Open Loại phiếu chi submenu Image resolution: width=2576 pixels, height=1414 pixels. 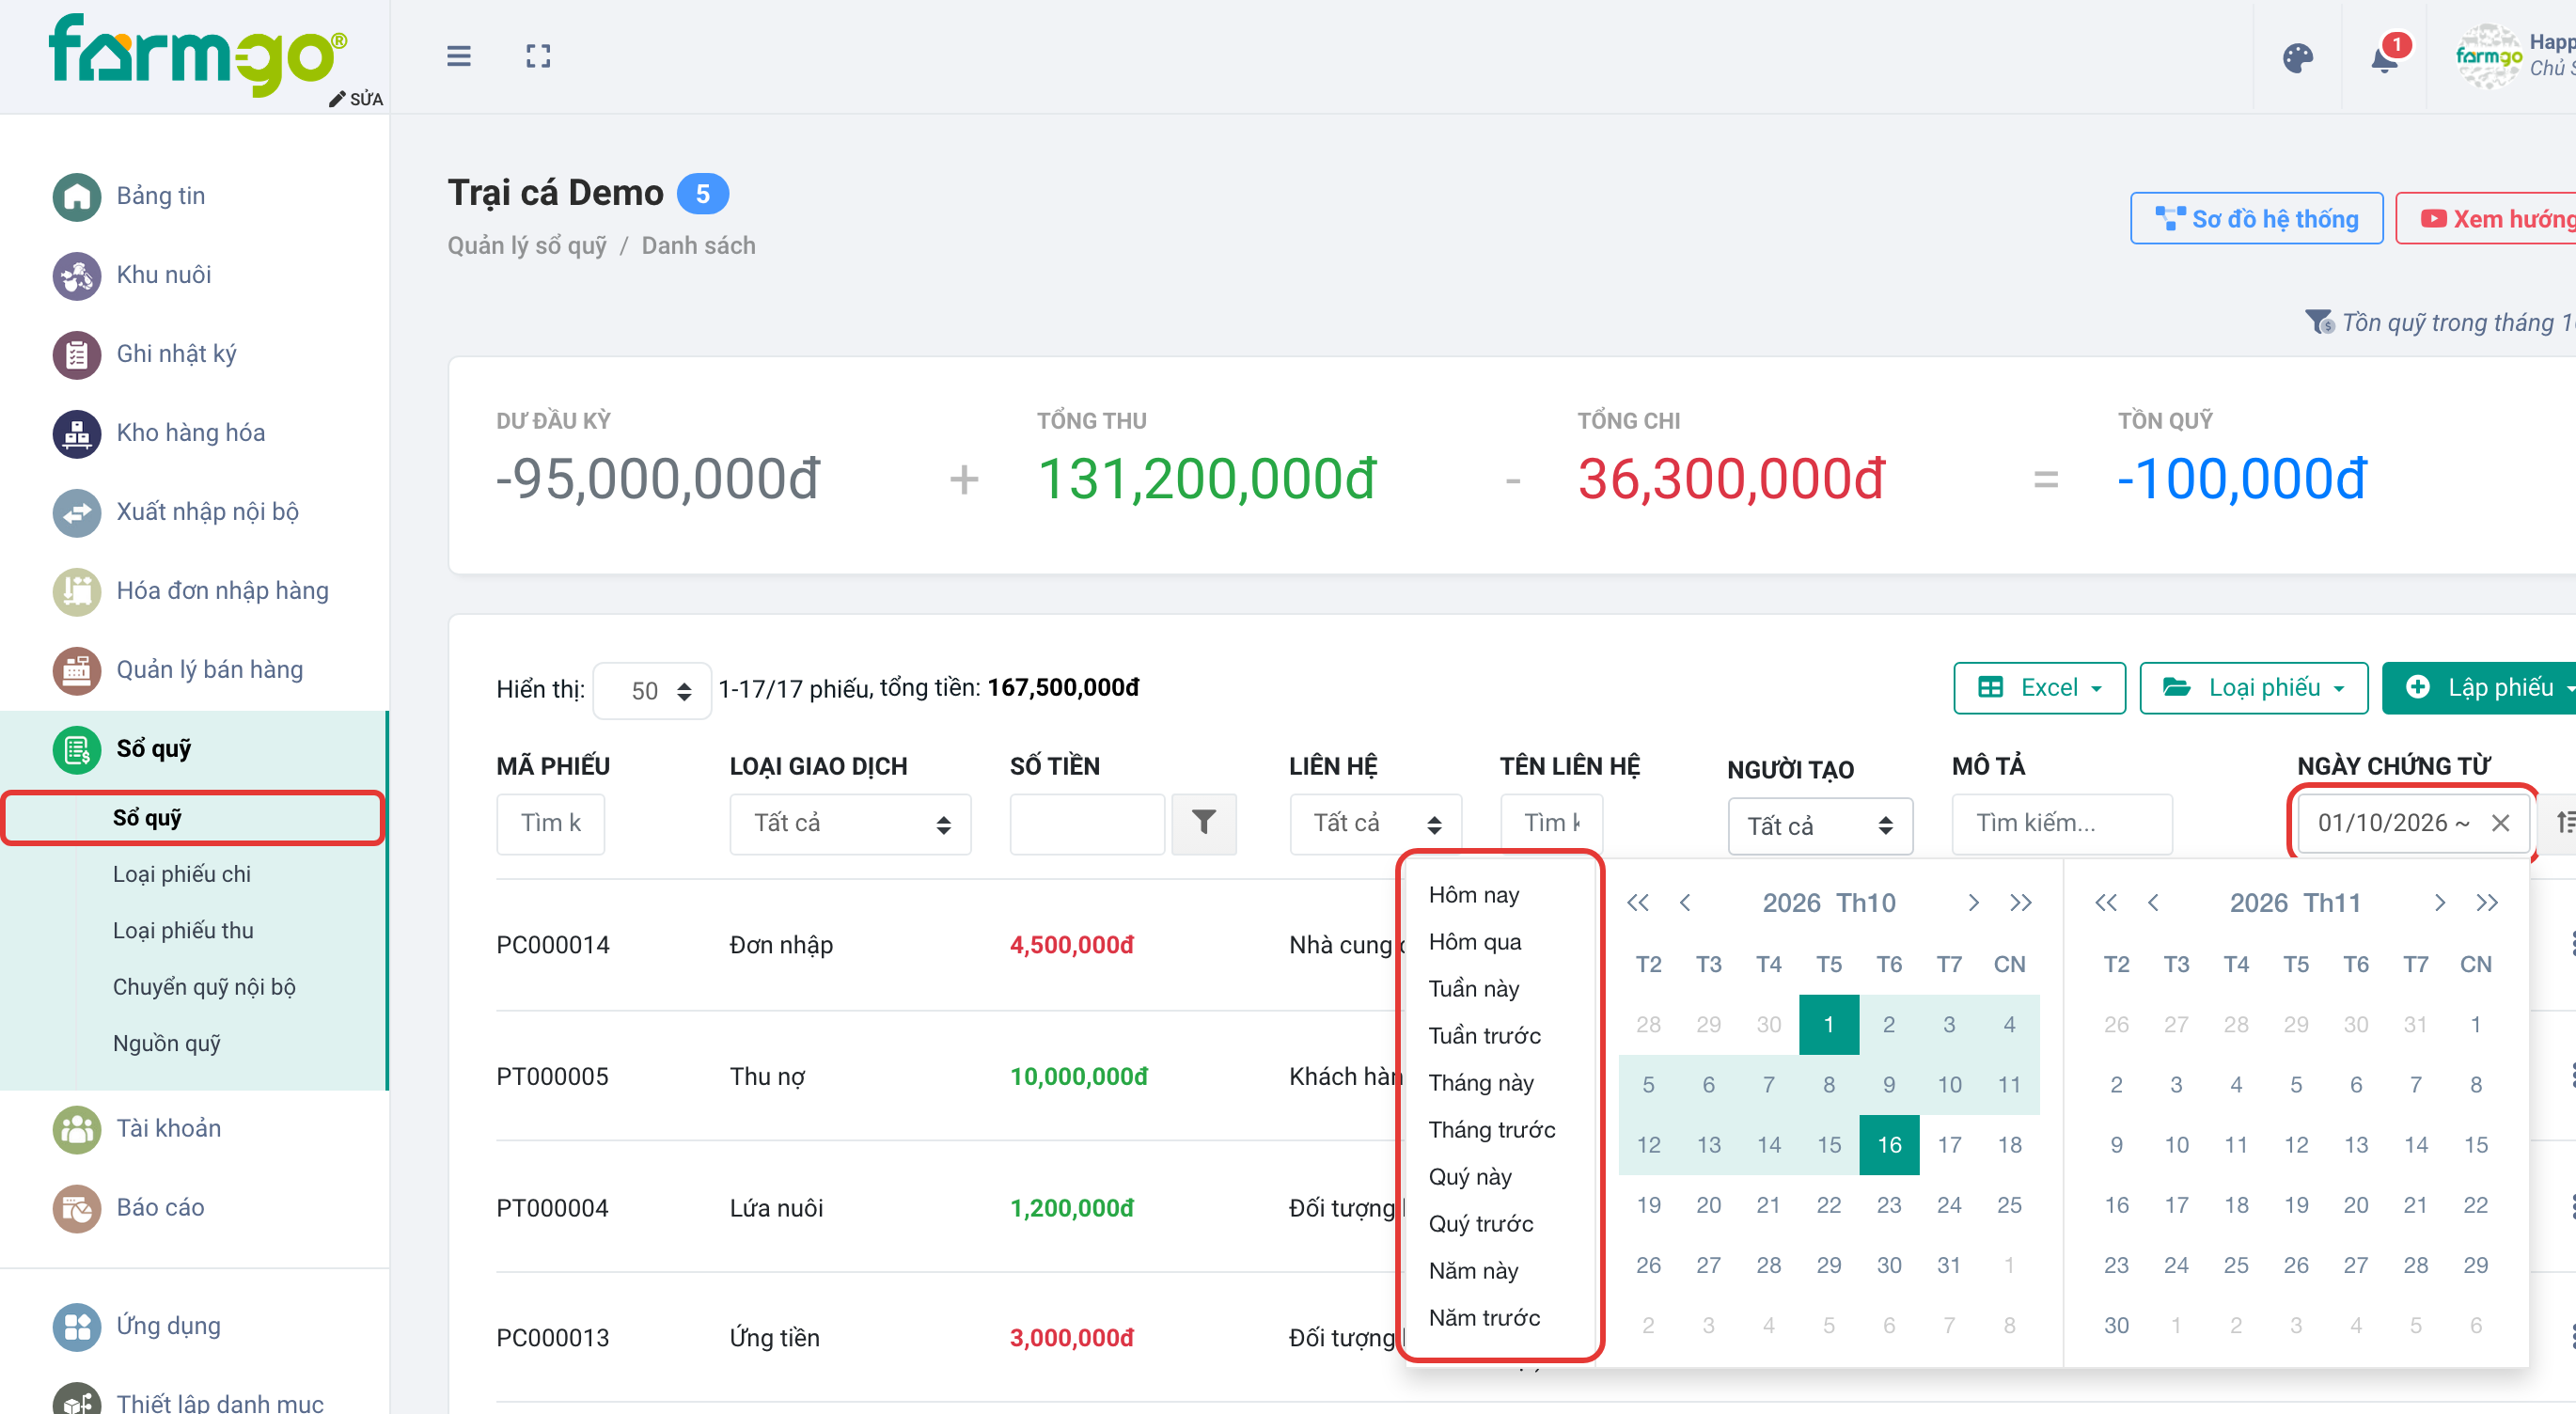coord(182,874)
